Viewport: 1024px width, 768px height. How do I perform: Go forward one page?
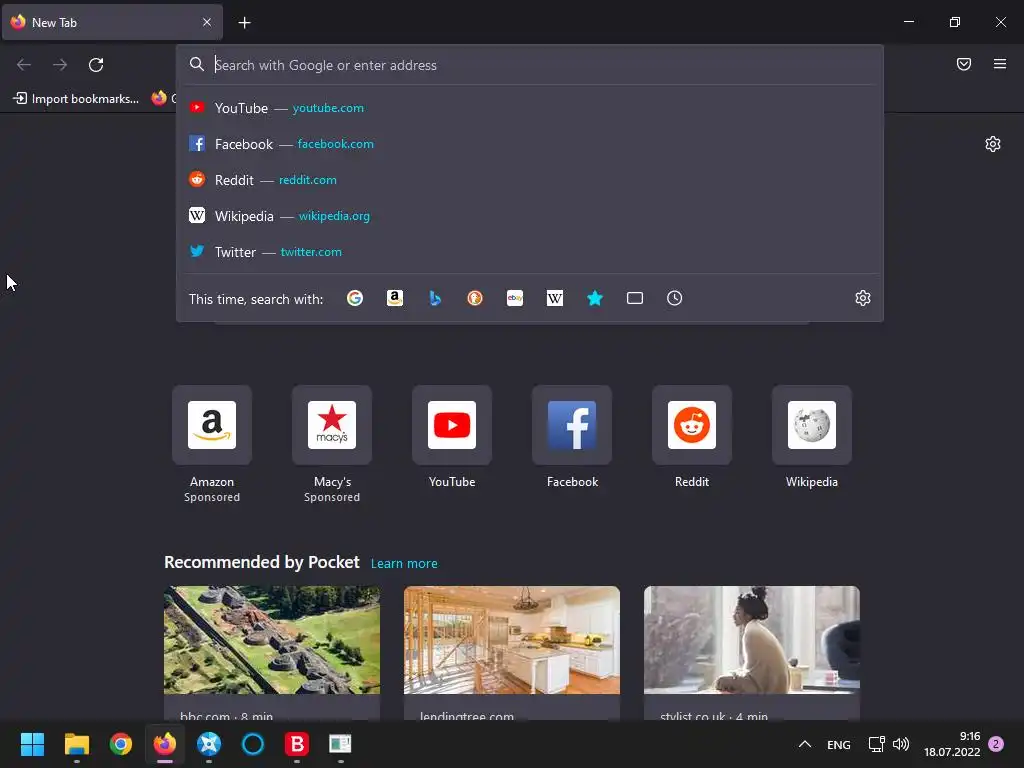point(60,65)
